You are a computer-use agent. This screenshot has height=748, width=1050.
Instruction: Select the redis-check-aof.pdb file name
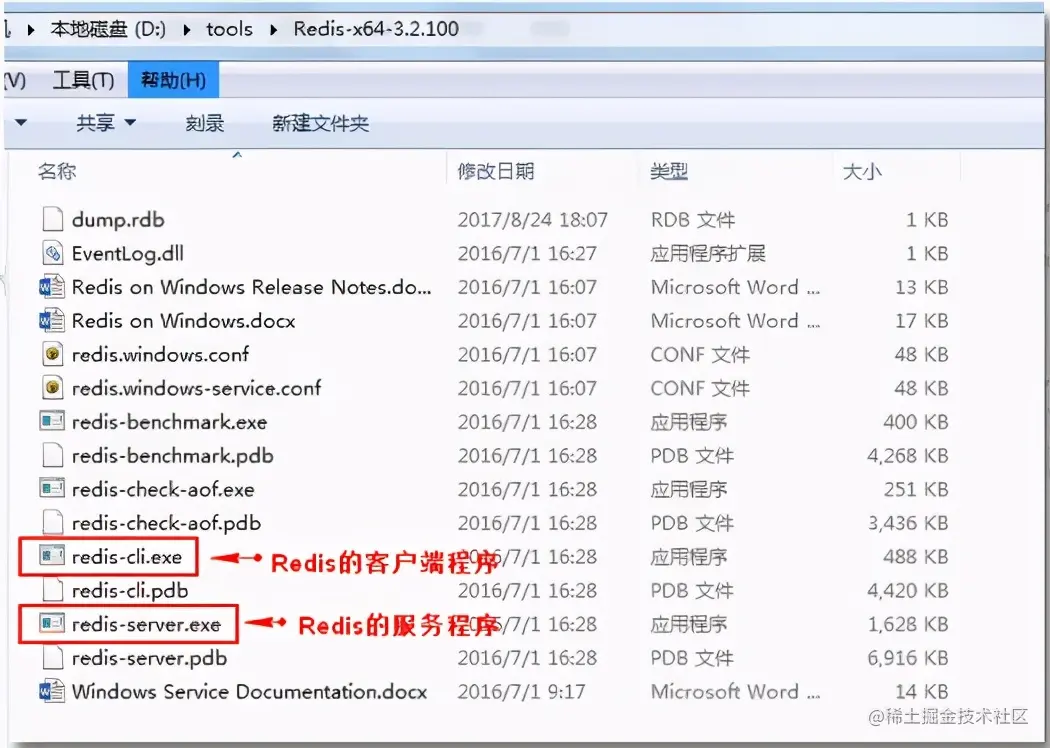166,523
